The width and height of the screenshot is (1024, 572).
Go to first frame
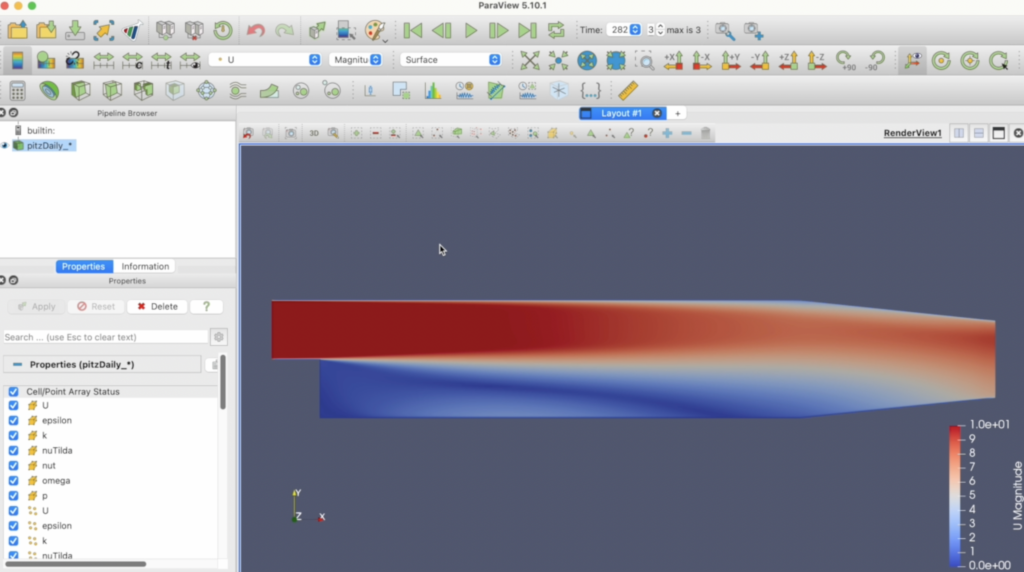coord(413,30)
